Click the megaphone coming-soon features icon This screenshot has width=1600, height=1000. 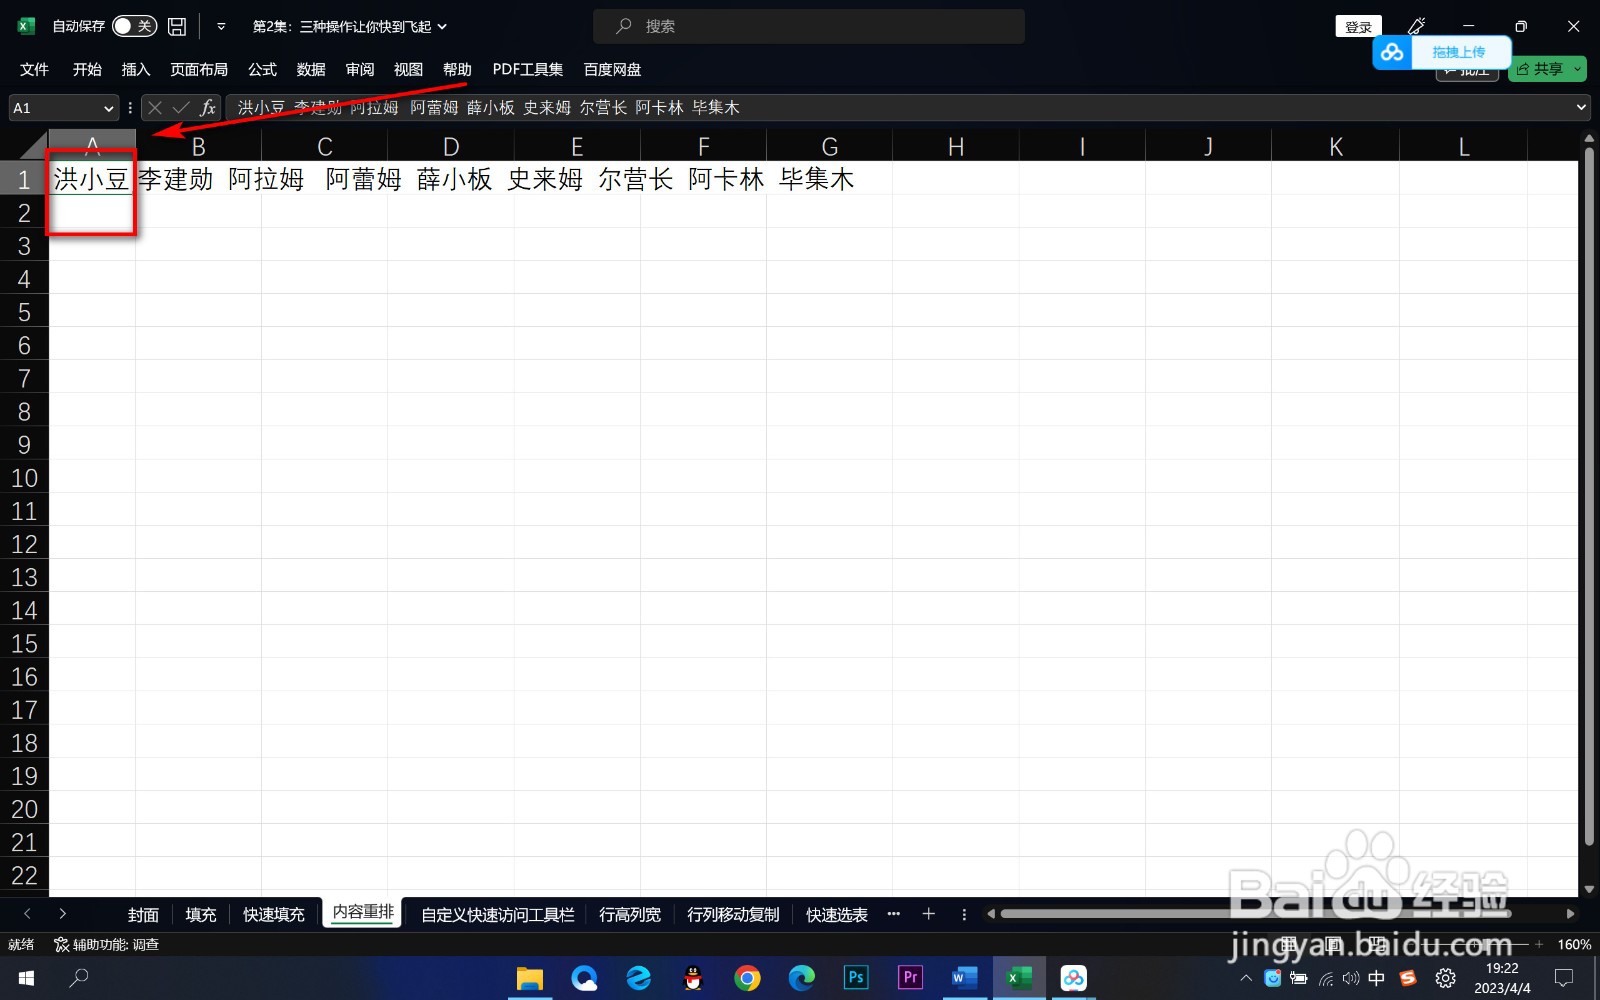click(1416, 26)
